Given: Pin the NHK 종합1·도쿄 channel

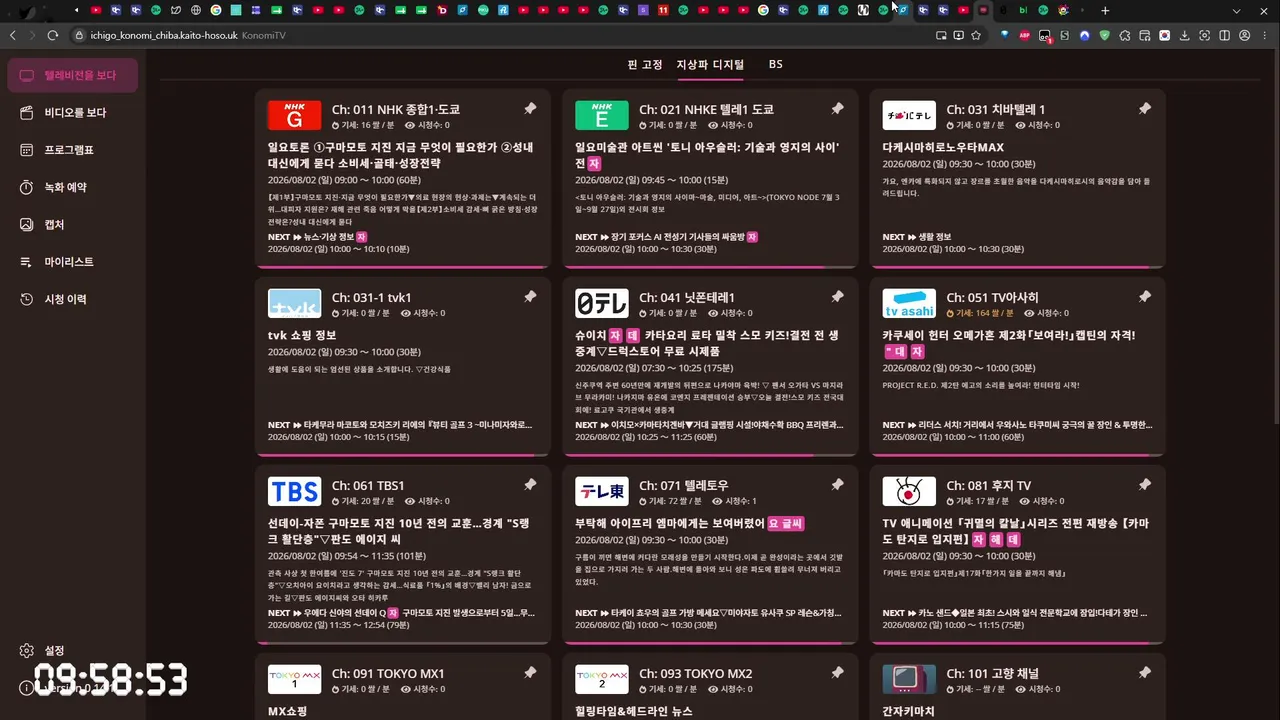Looking at the screenshot, I should [530, 109].
